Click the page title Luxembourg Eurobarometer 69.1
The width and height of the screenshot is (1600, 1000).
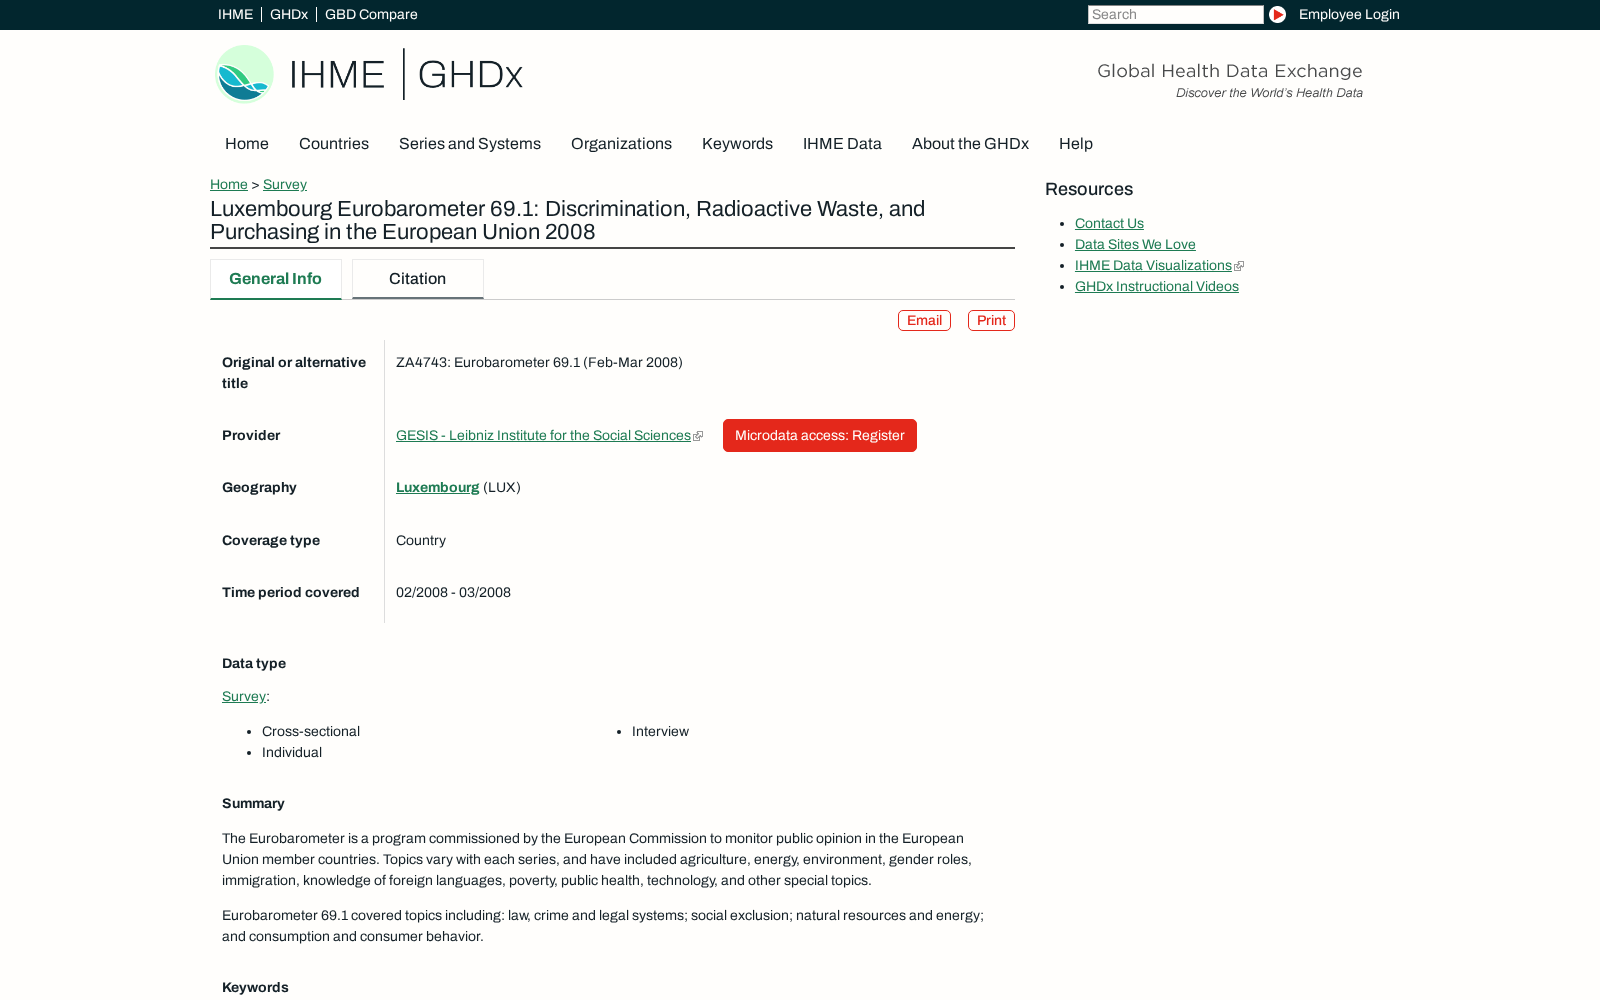[x=567, y=220]
